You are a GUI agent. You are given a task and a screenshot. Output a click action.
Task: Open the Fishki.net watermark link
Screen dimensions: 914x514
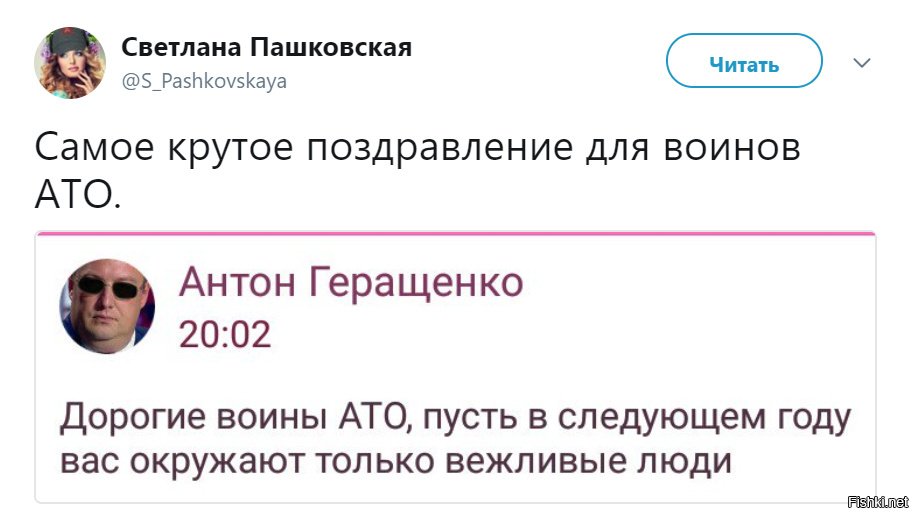point(878,502)
